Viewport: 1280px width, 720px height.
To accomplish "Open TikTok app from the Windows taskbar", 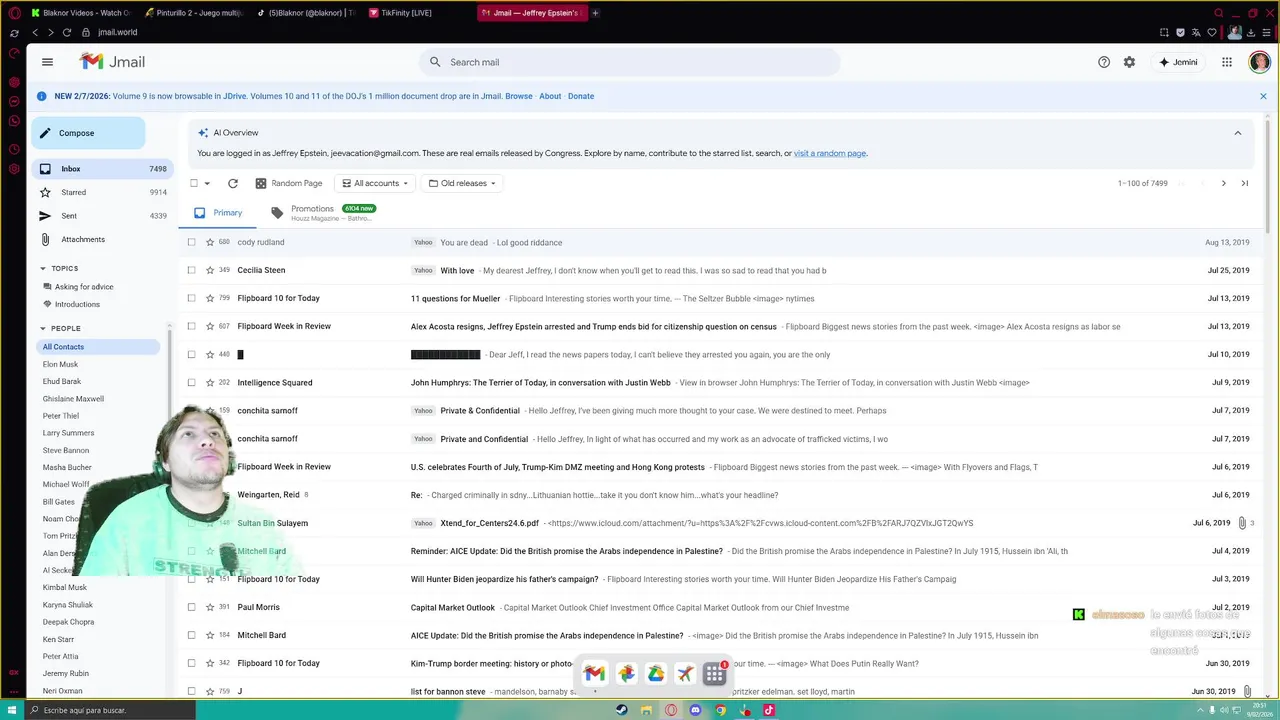I will (x=769, y=710).
